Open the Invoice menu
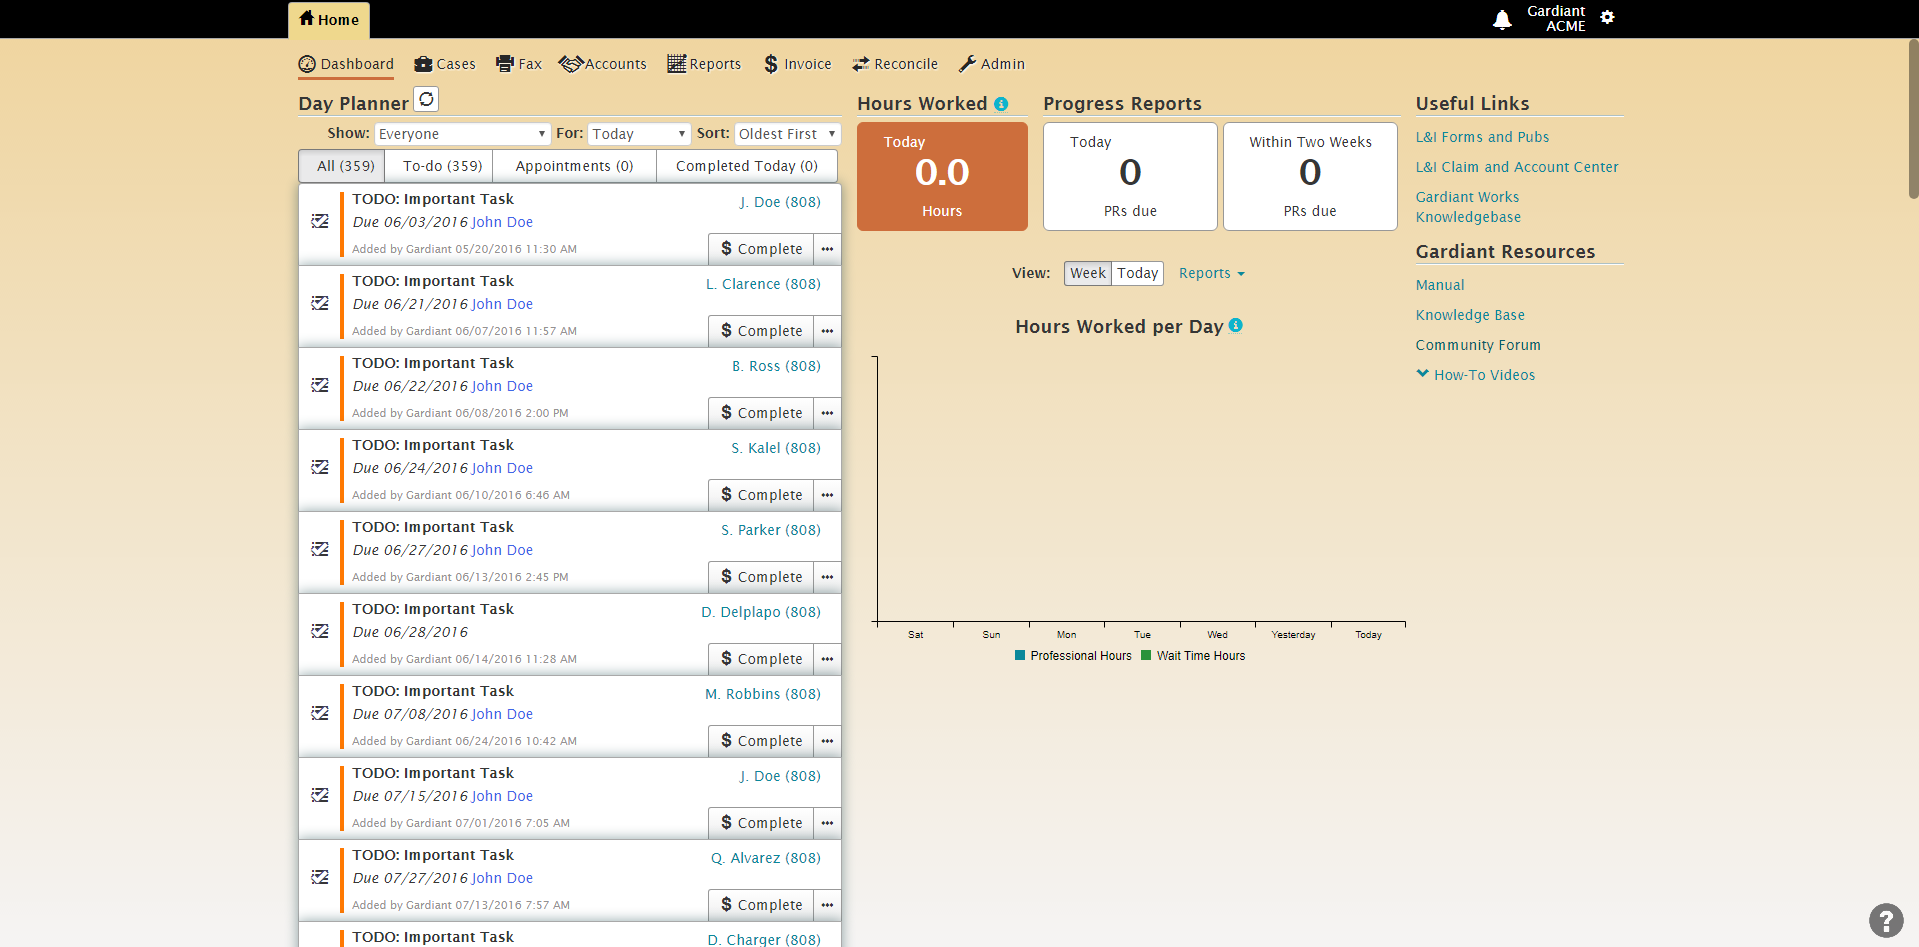This screenshot has height=947, width=1919. [797, 64]
